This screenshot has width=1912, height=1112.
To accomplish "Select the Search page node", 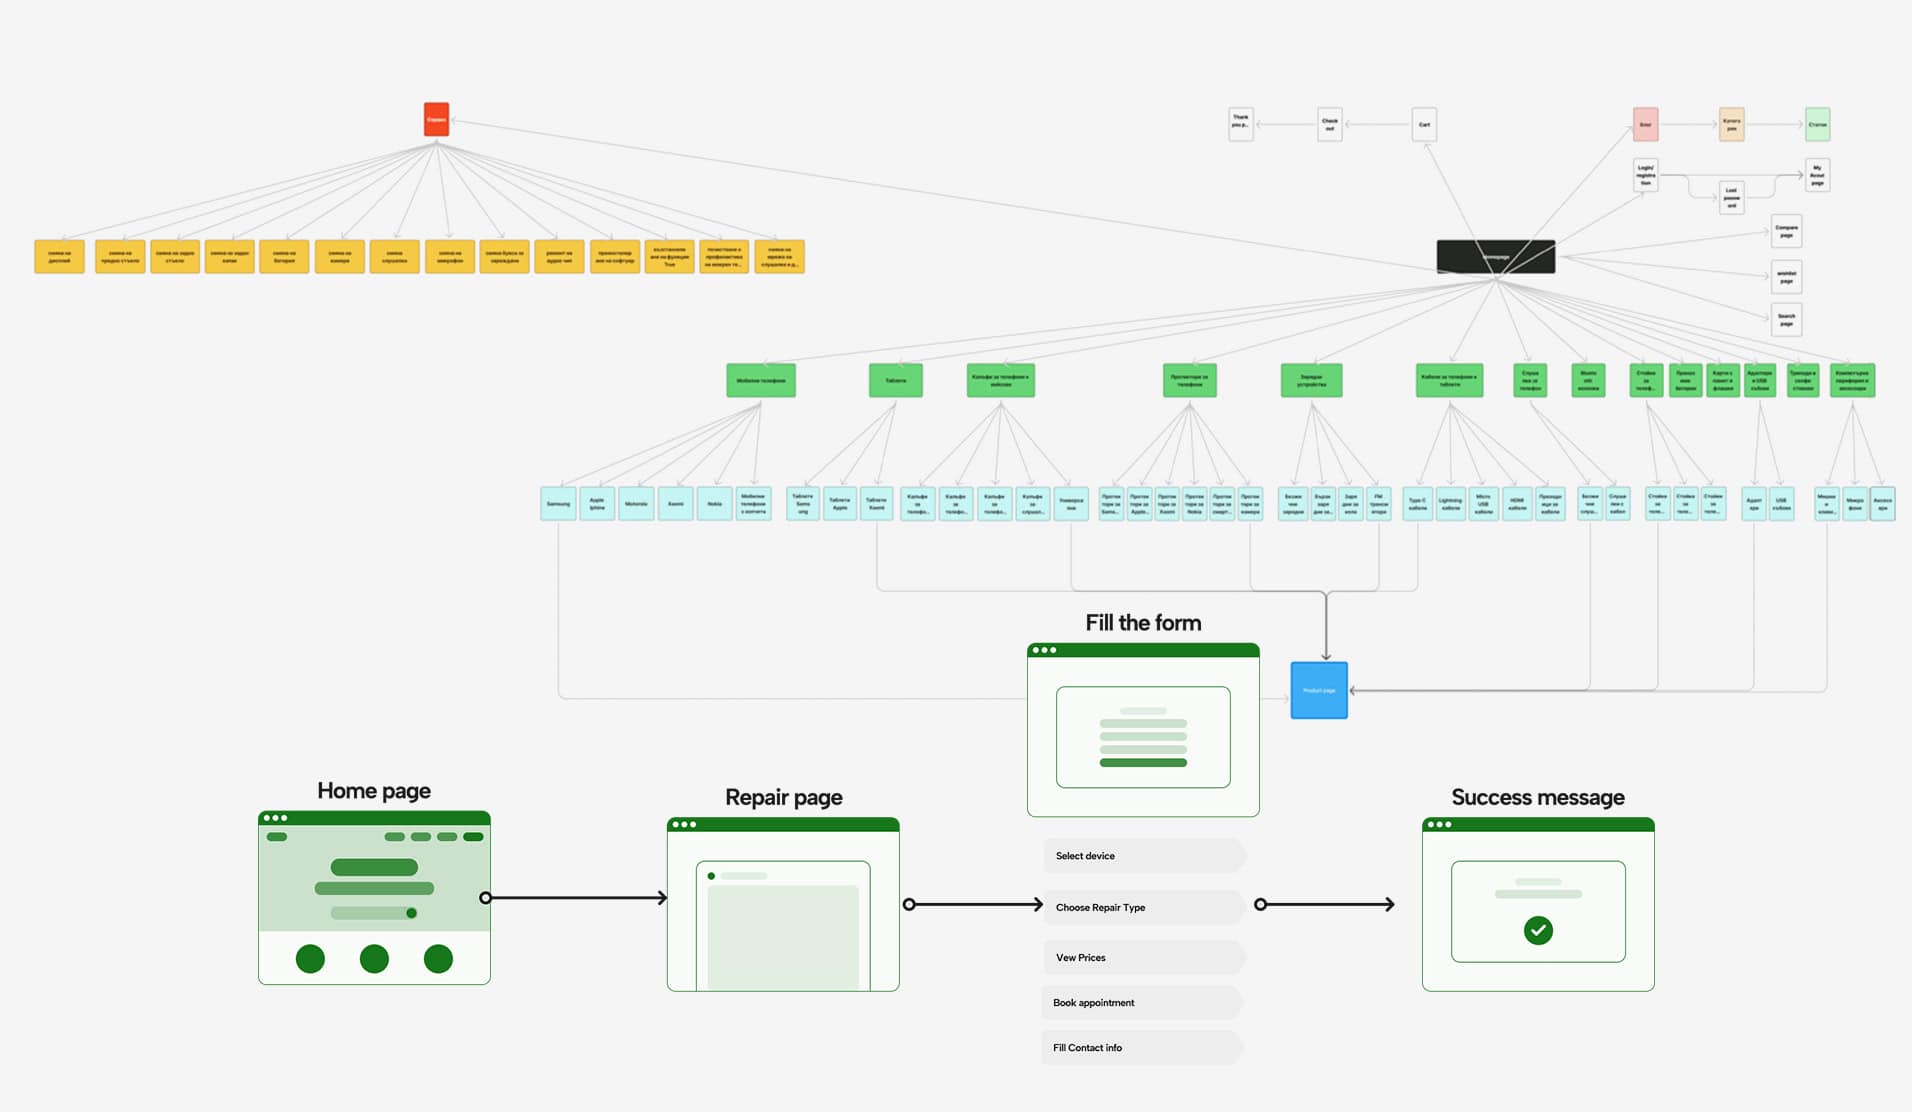I will (x=1786, y=320).
